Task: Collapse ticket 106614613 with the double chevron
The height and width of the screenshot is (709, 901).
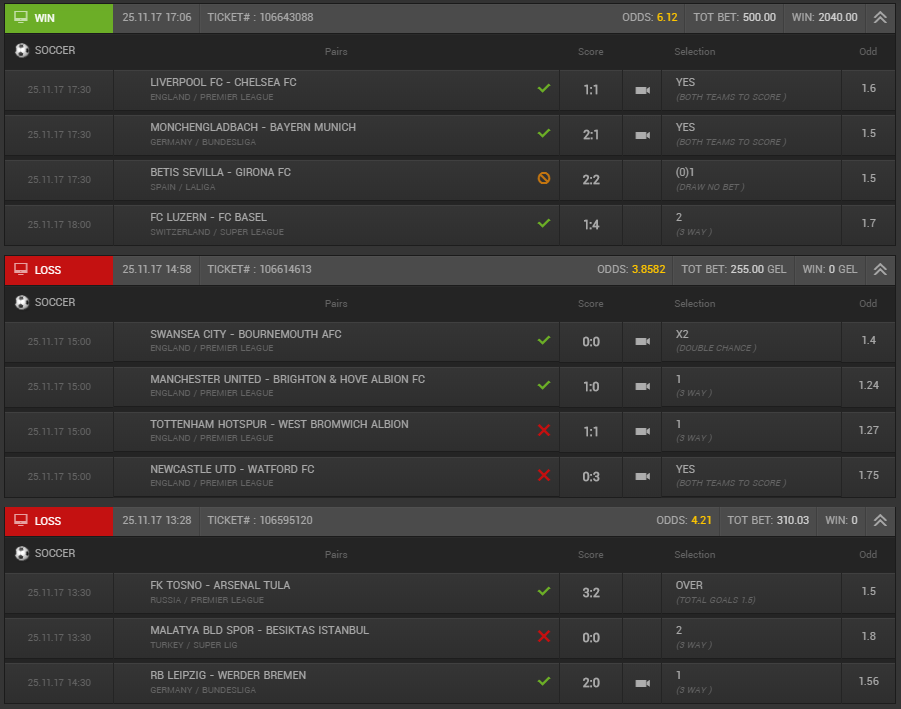Action: pyautogui.click(x=880, y=269)
